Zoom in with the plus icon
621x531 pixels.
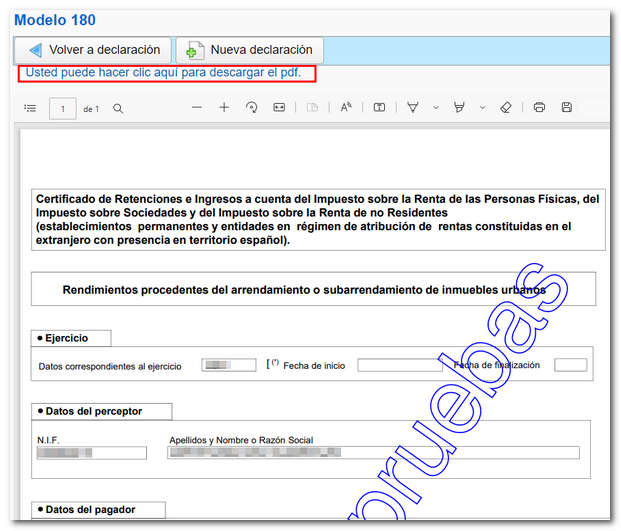click(224, 108)
